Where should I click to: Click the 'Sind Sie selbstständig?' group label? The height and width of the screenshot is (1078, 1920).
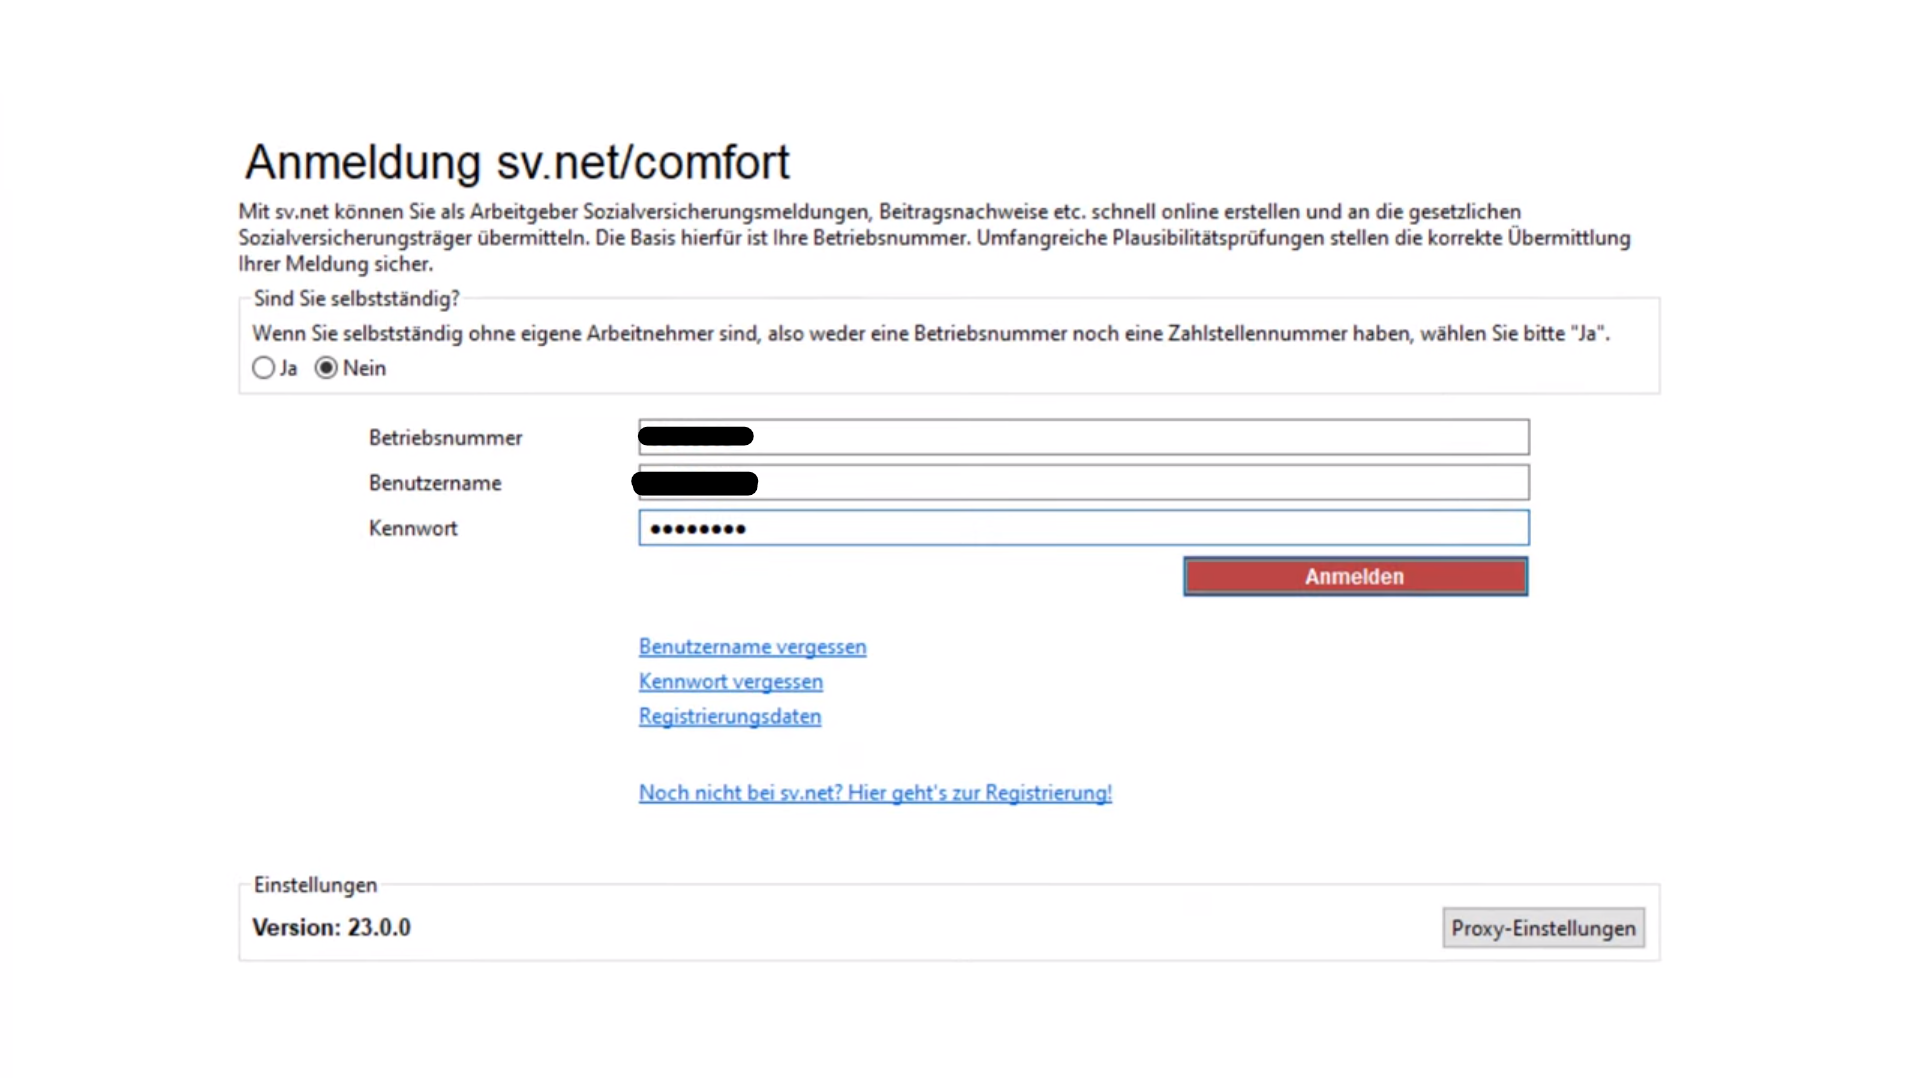pyautogui.click(x=356, y=299)
